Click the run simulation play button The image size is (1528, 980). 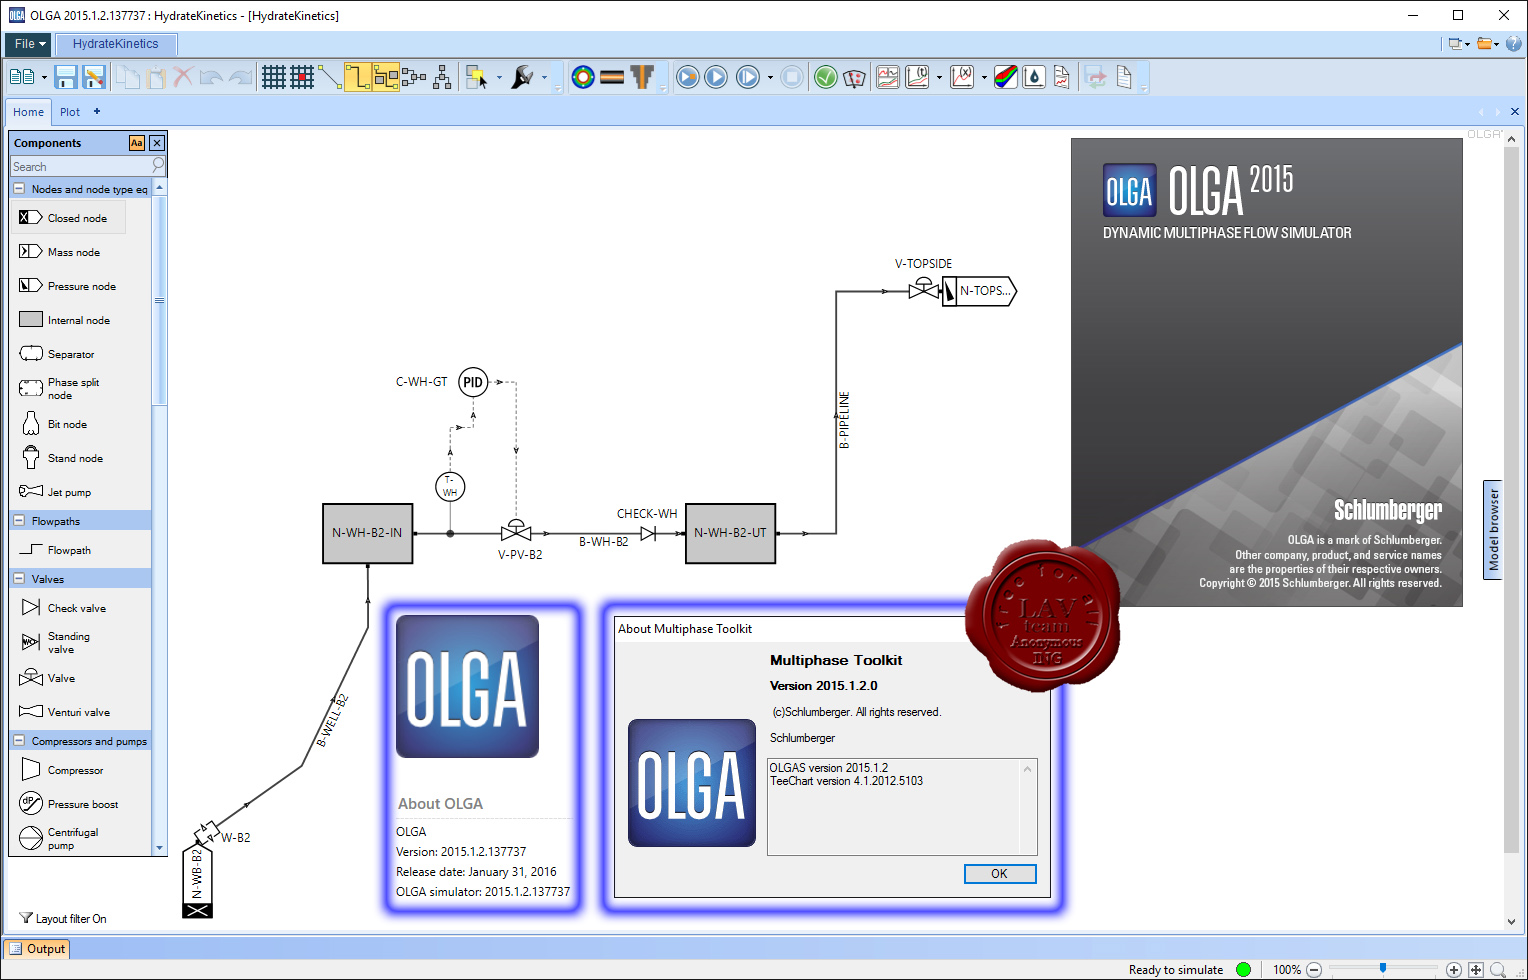coord(716,77)
